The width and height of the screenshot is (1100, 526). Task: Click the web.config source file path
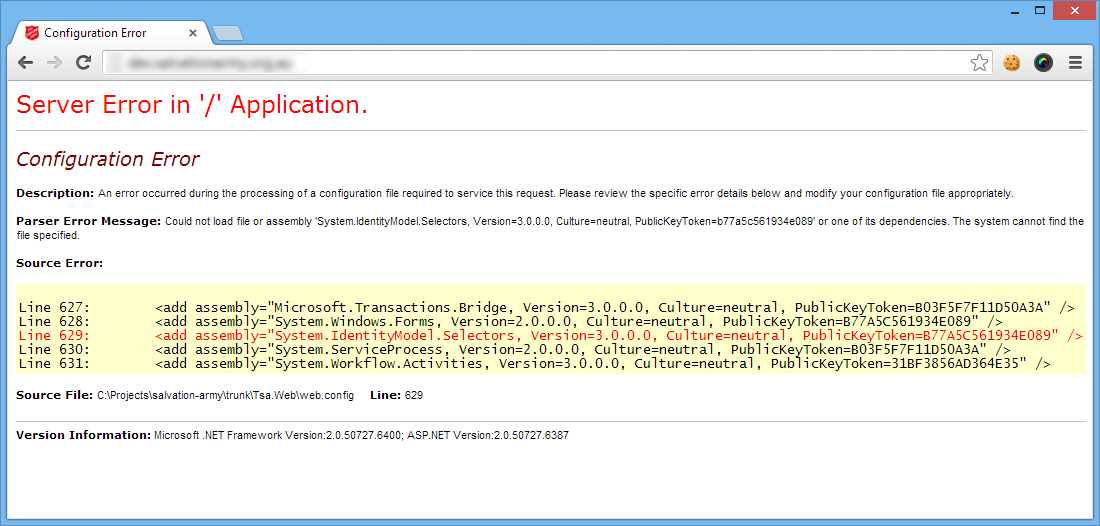(x=225, y=396)
